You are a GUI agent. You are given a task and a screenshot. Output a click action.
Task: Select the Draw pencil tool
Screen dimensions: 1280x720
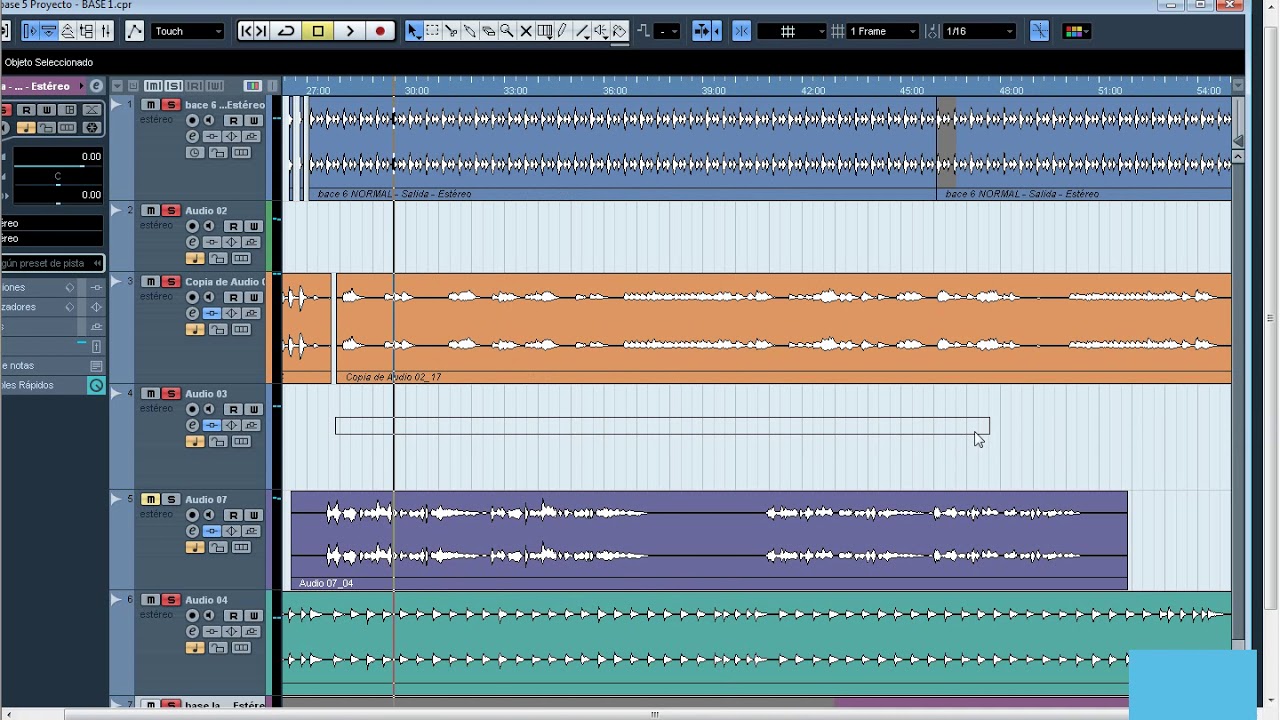tap(563, 31)
